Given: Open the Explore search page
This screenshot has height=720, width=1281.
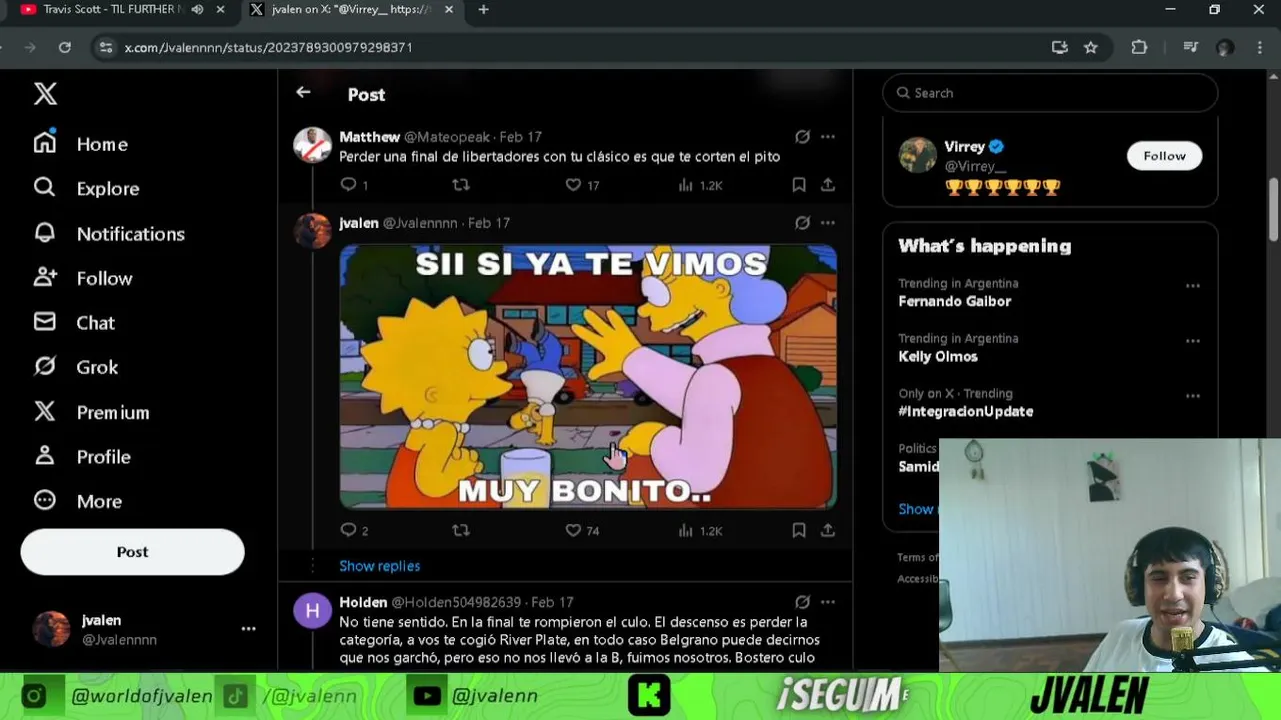Looking at the screenshot, I should 86,188.
